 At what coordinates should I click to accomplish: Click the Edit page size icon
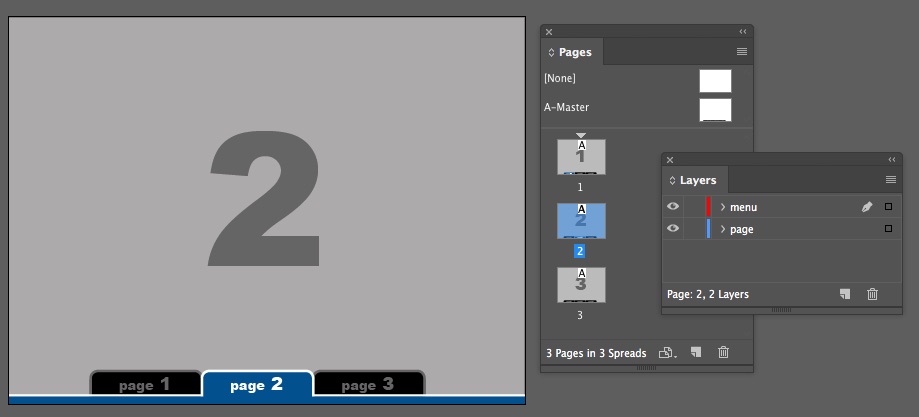tap(667, 353)
